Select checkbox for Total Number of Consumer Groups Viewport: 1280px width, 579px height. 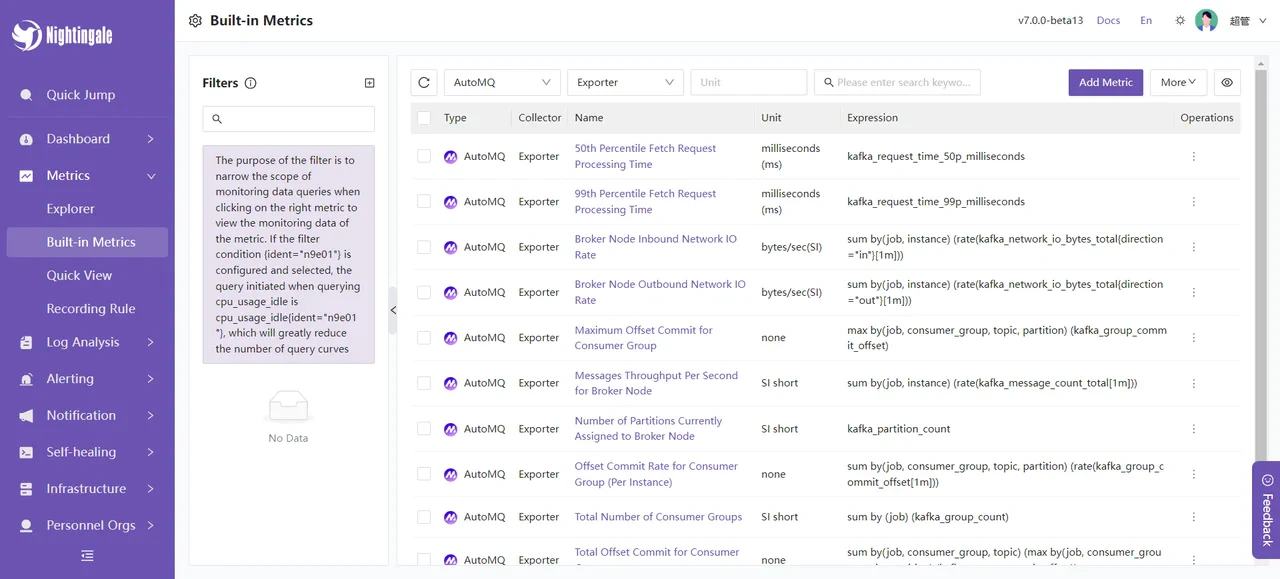coord(424,517)
